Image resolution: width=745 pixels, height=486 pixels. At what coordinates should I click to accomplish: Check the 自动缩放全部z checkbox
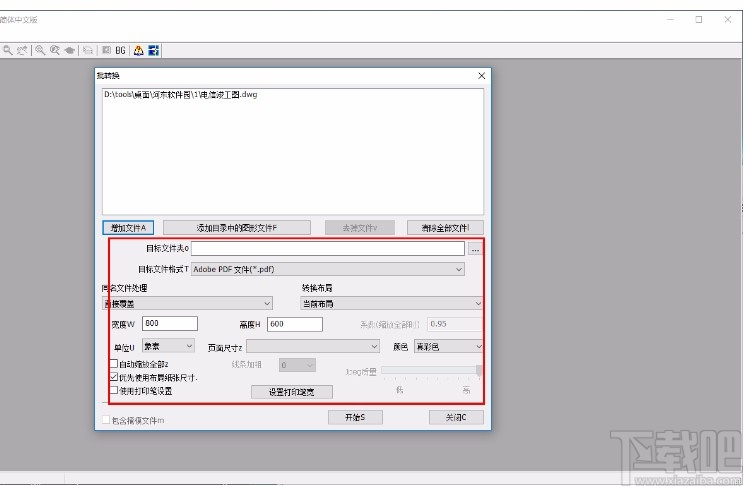coord(114,364)
